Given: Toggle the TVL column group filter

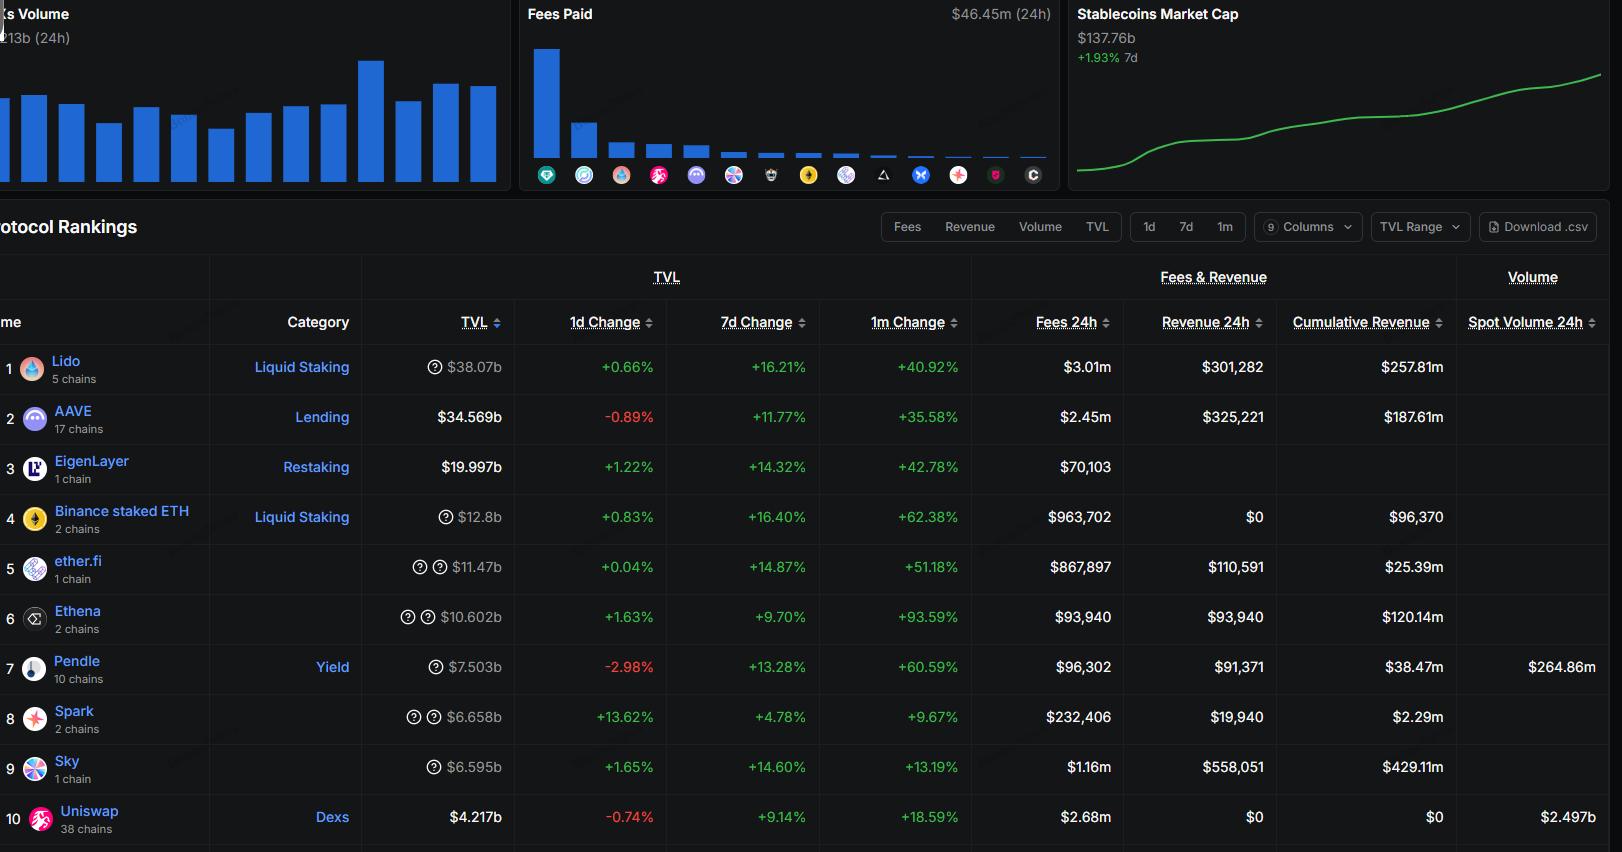Looking at the screenshot, I should pos(1097,227).
